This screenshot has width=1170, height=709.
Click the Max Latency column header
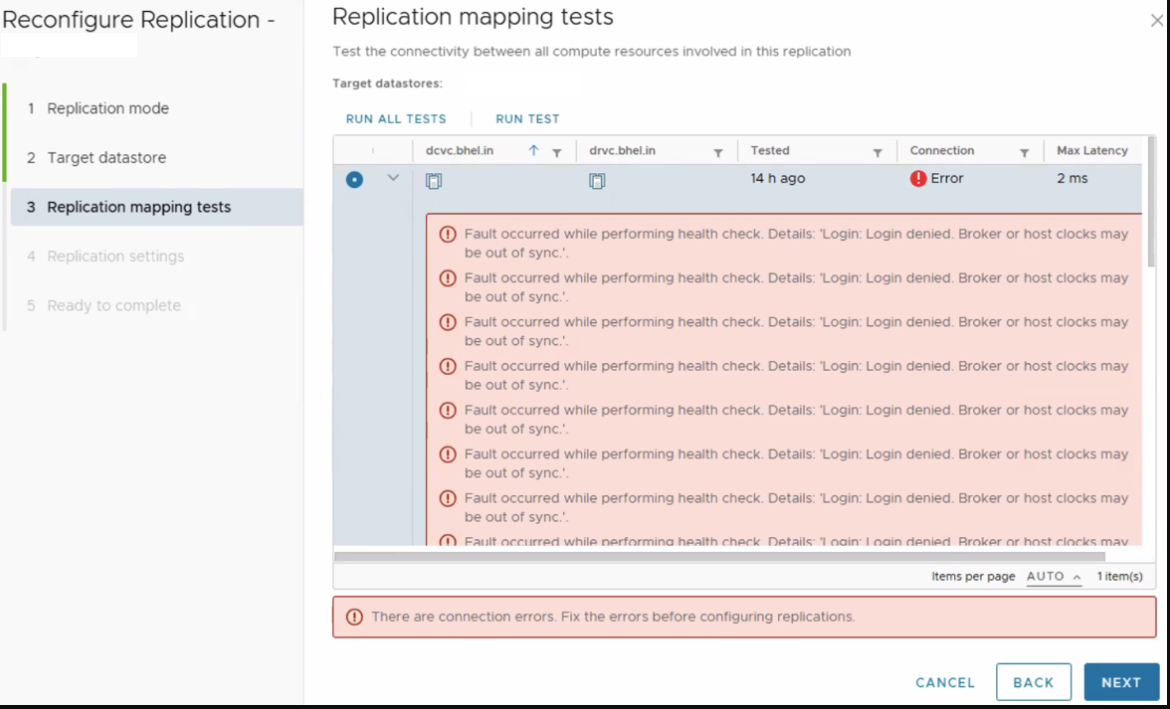pos(1092,151)
